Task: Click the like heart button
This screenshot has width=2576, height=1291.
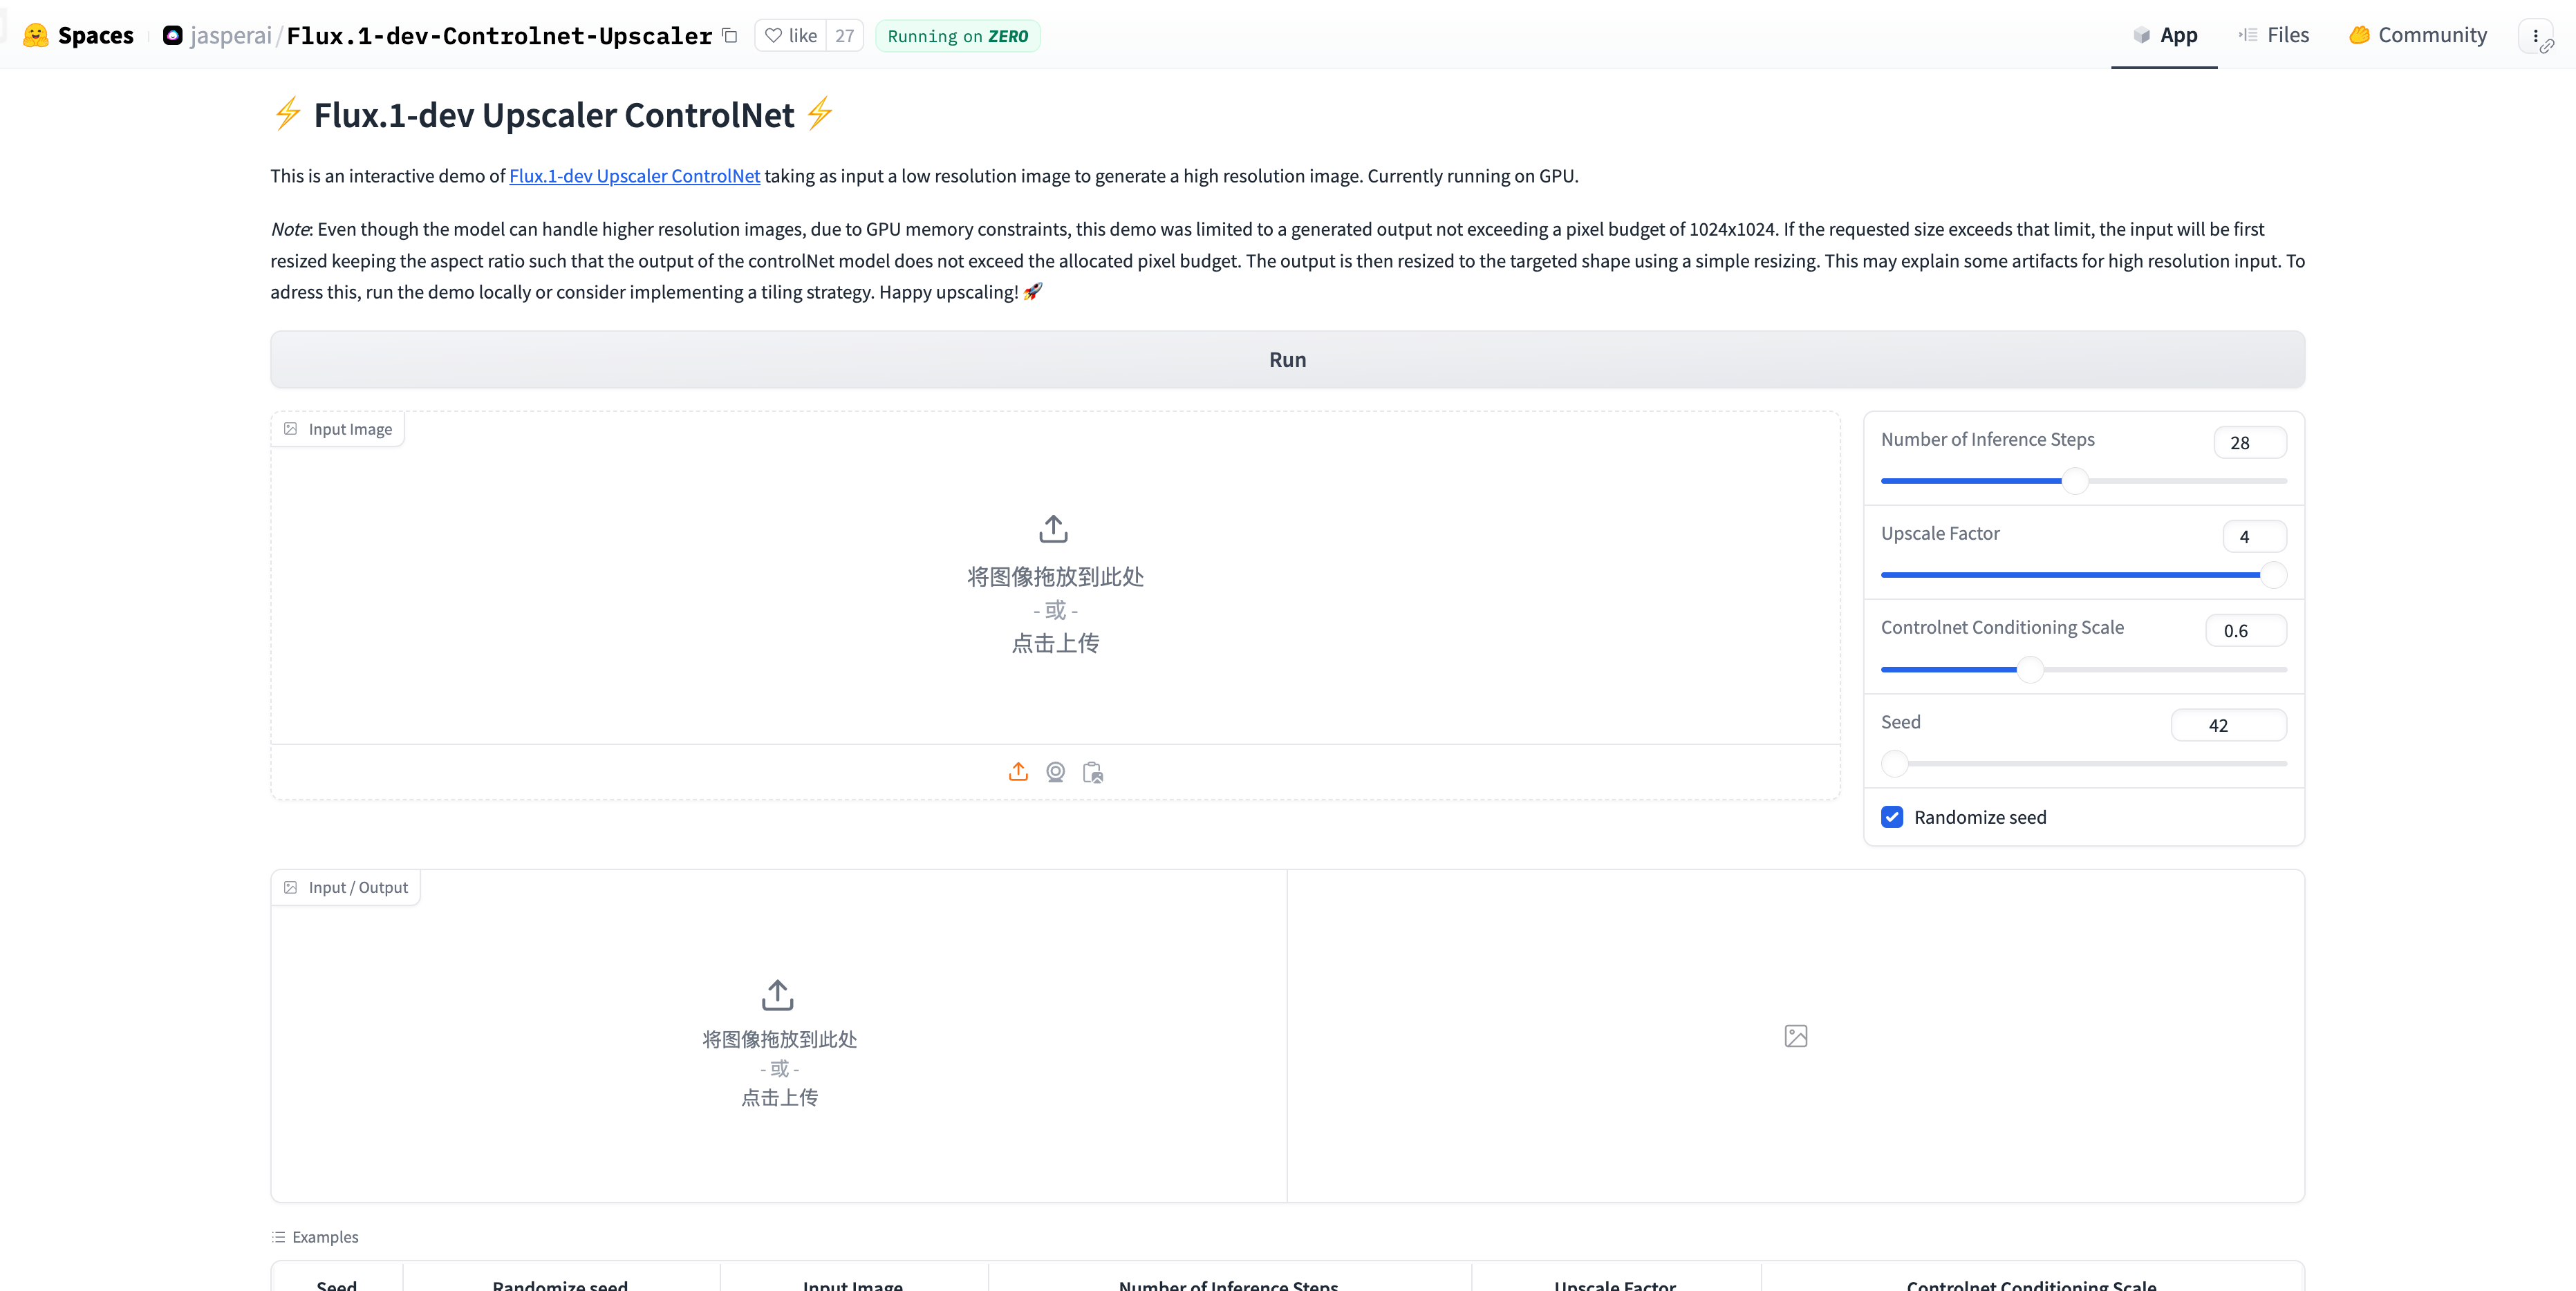Action: (x=791, y=36)
